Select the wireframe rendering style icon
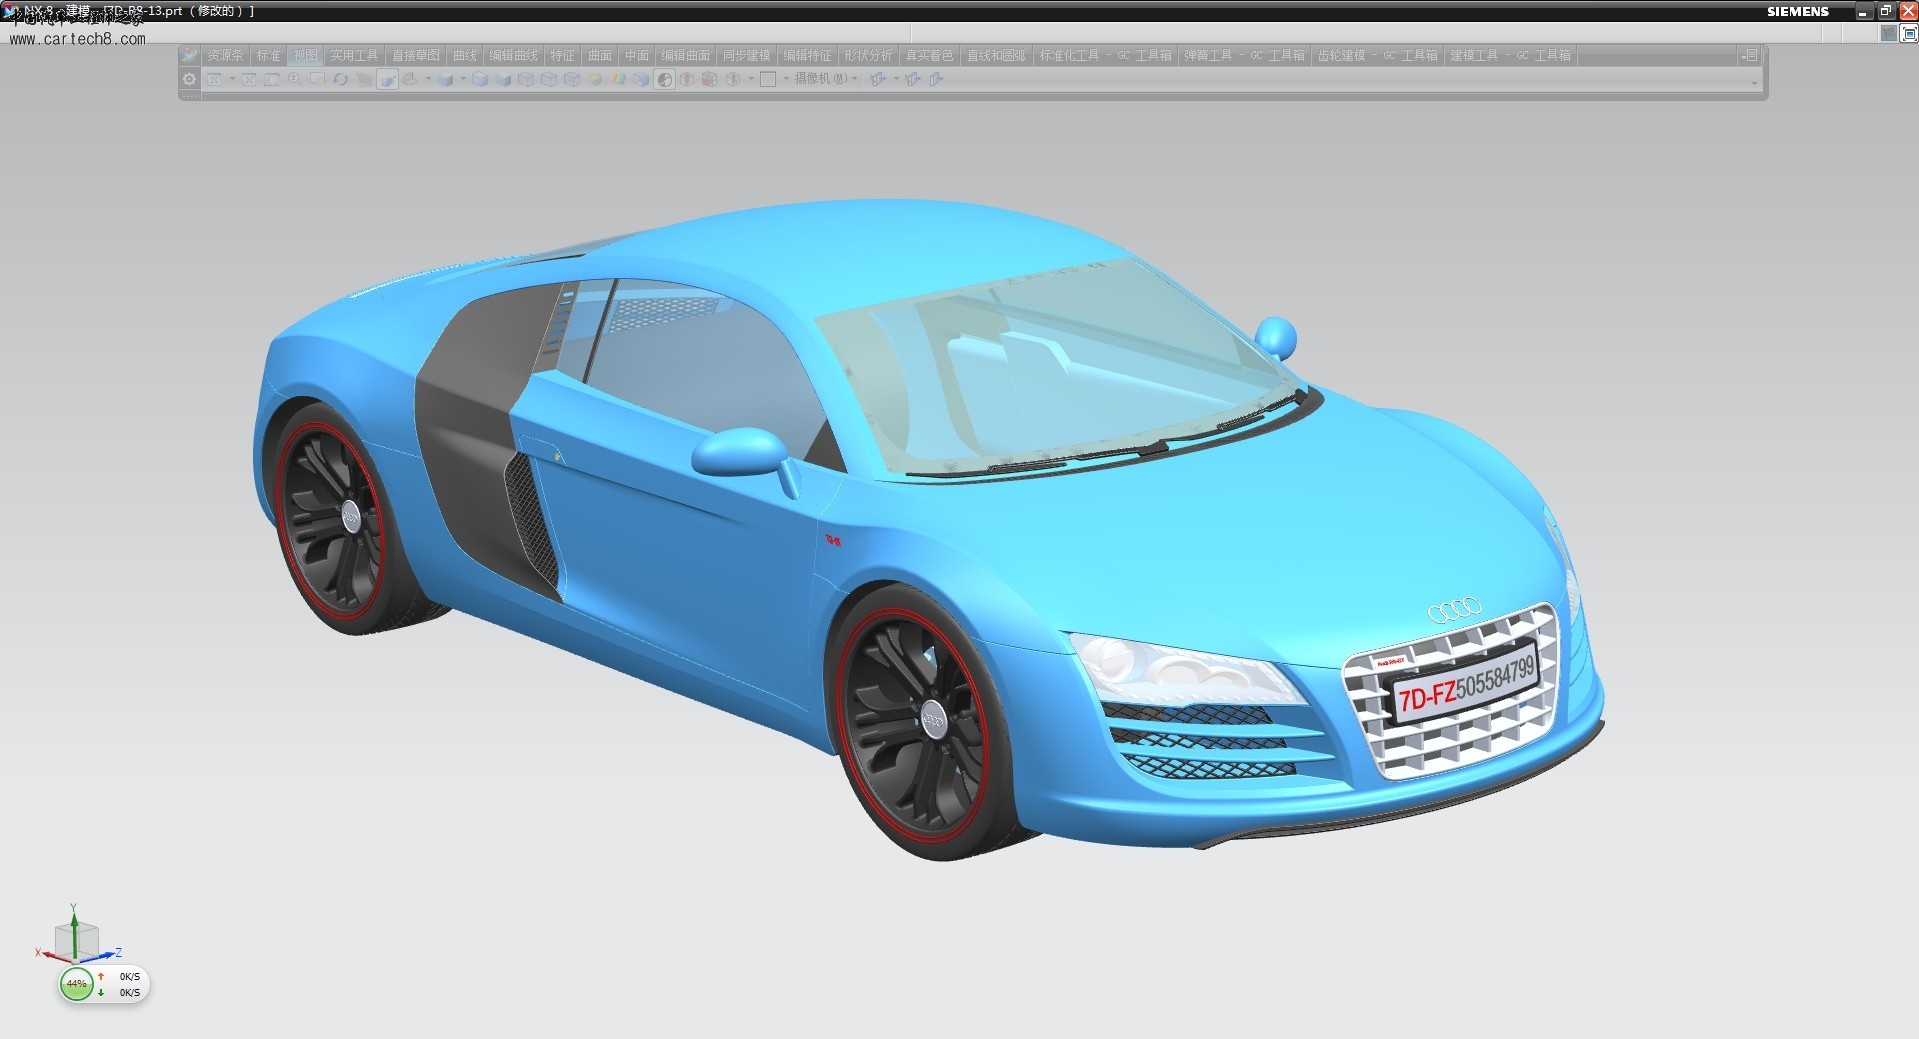The width and height of the screenshot is (1919, 1039). click(409, 79)
